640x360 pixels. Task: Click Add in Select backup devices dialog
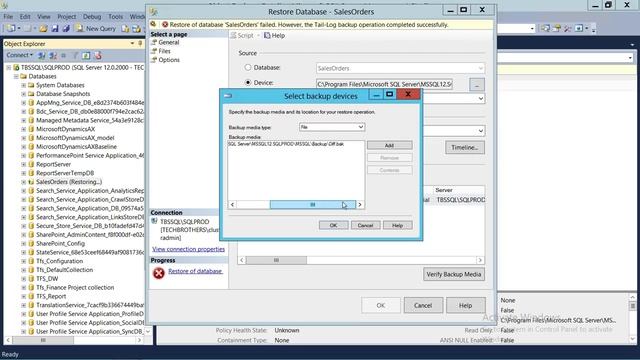pyautogui.click(x=389, y=145)
